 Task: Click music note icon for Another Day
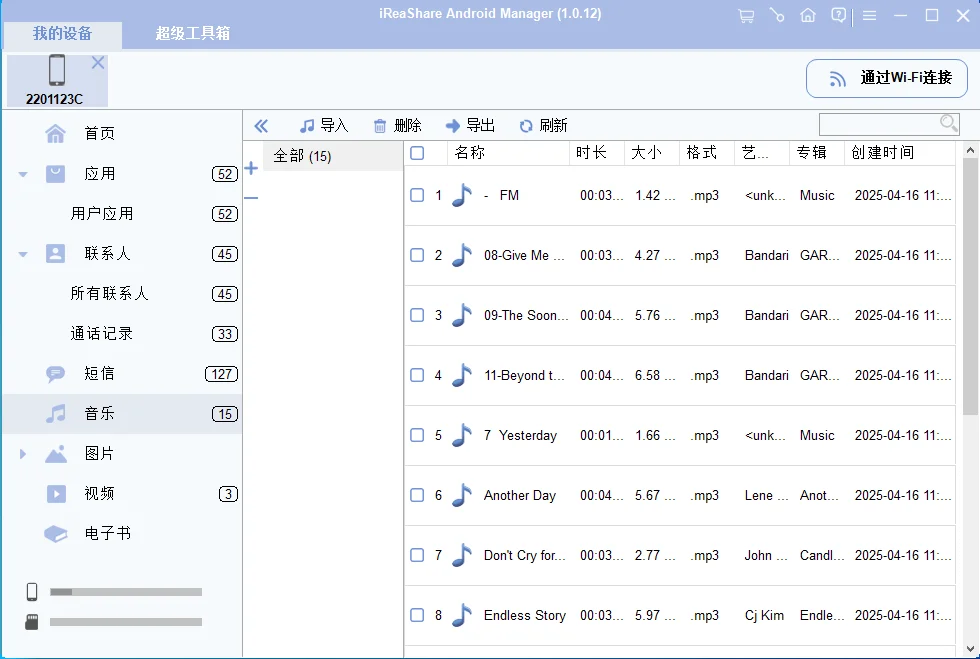tap(461, 495)
